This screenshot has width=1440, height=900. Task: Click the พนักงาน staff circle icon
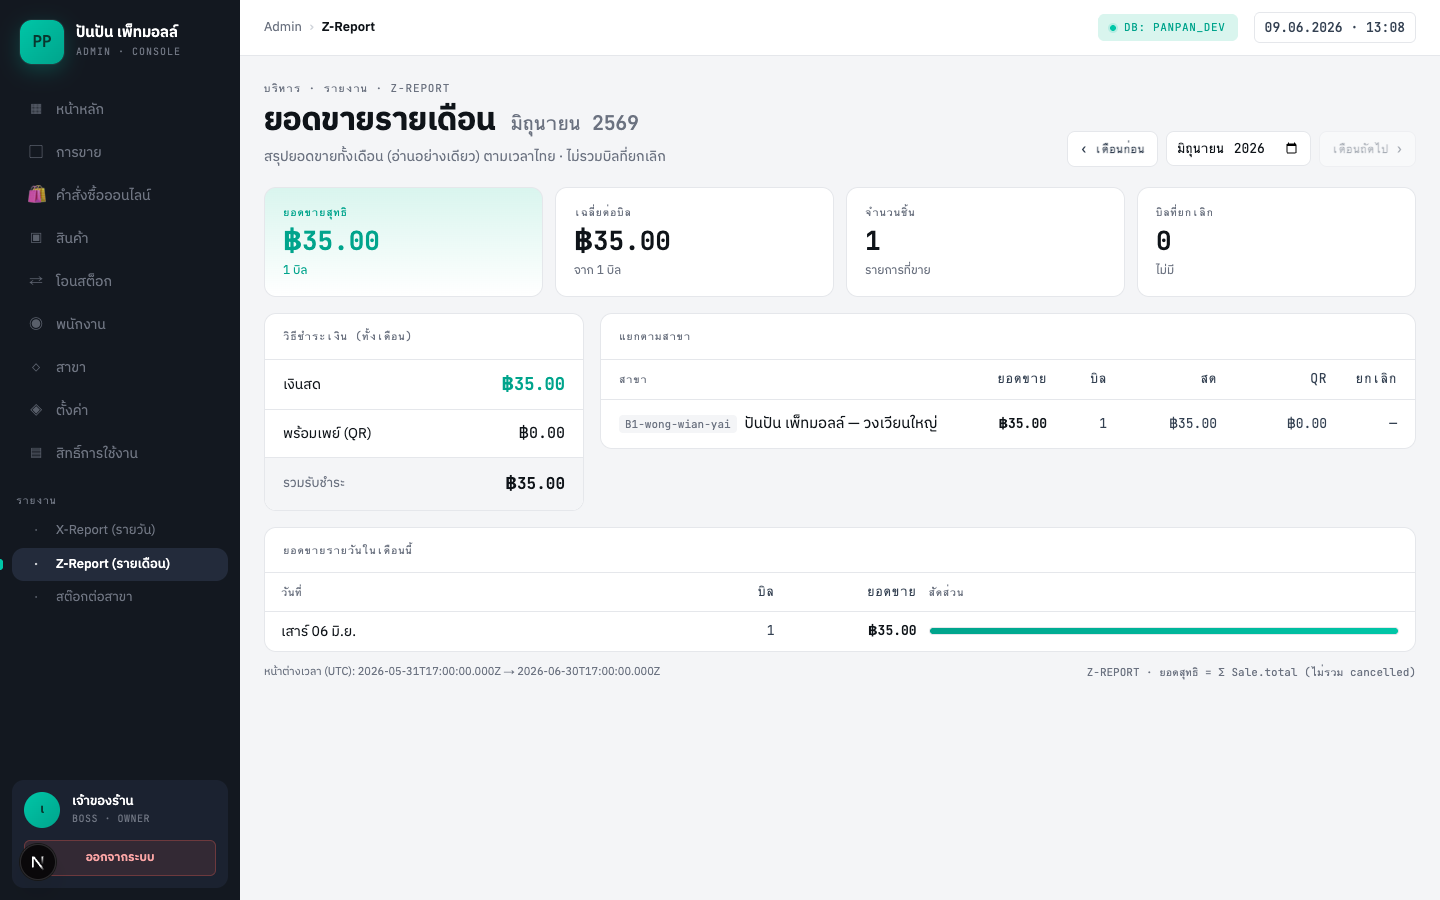(x=36, y=324)
